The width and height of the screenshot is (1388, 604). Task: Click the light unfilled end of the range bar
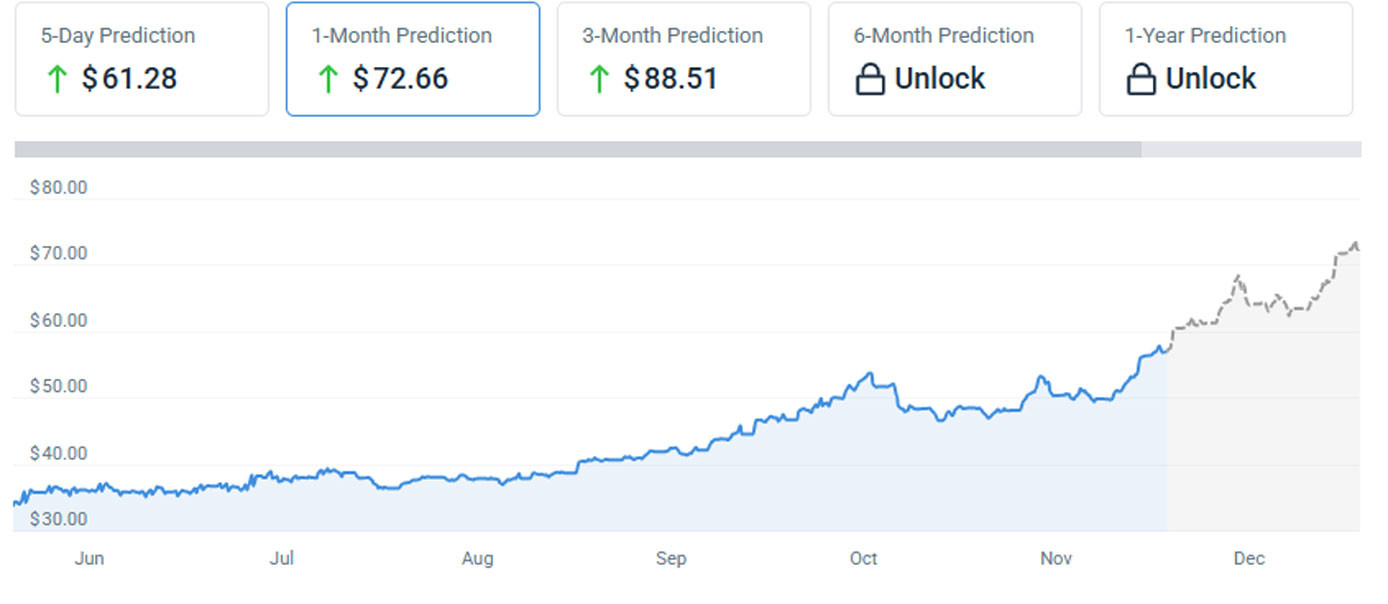1251,150
